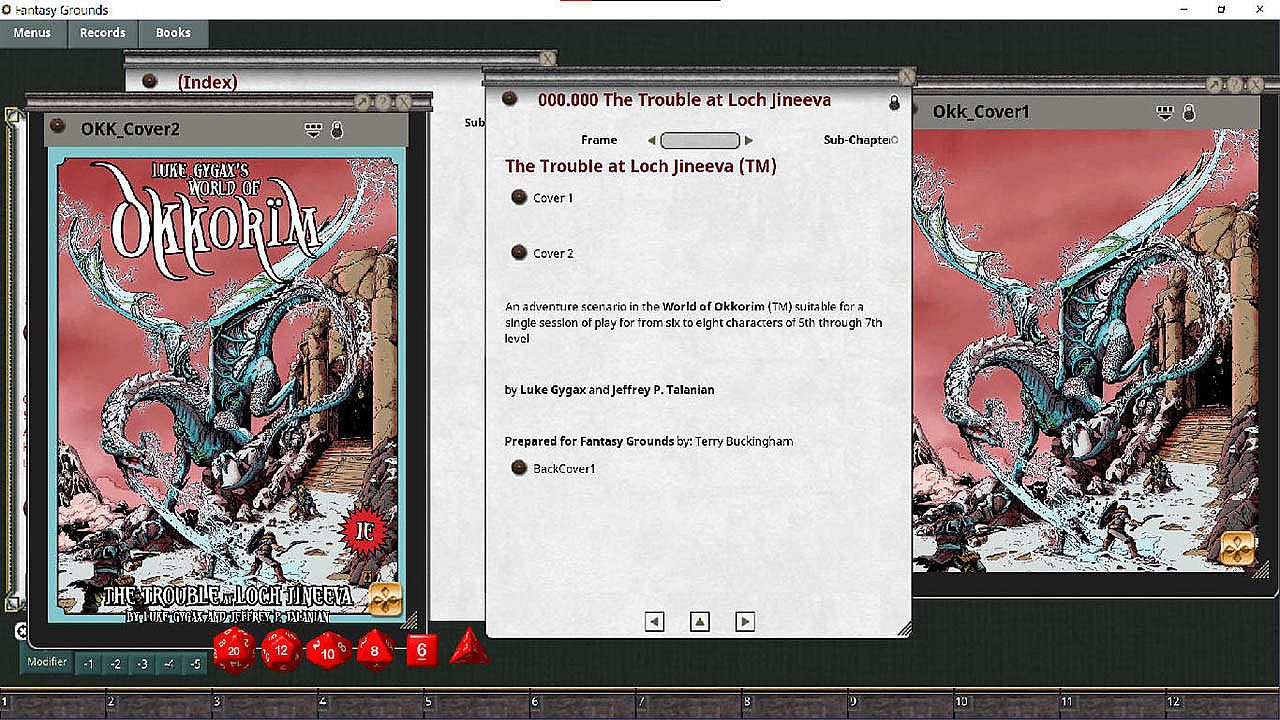Click the Frame style field
Screen dimensions: 1280x720
click(700, 141)
